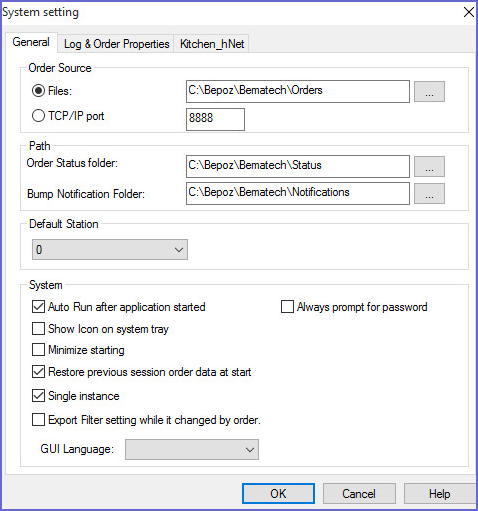
Task: Expand the Default Station dropdown
Action: pos(110,249)
